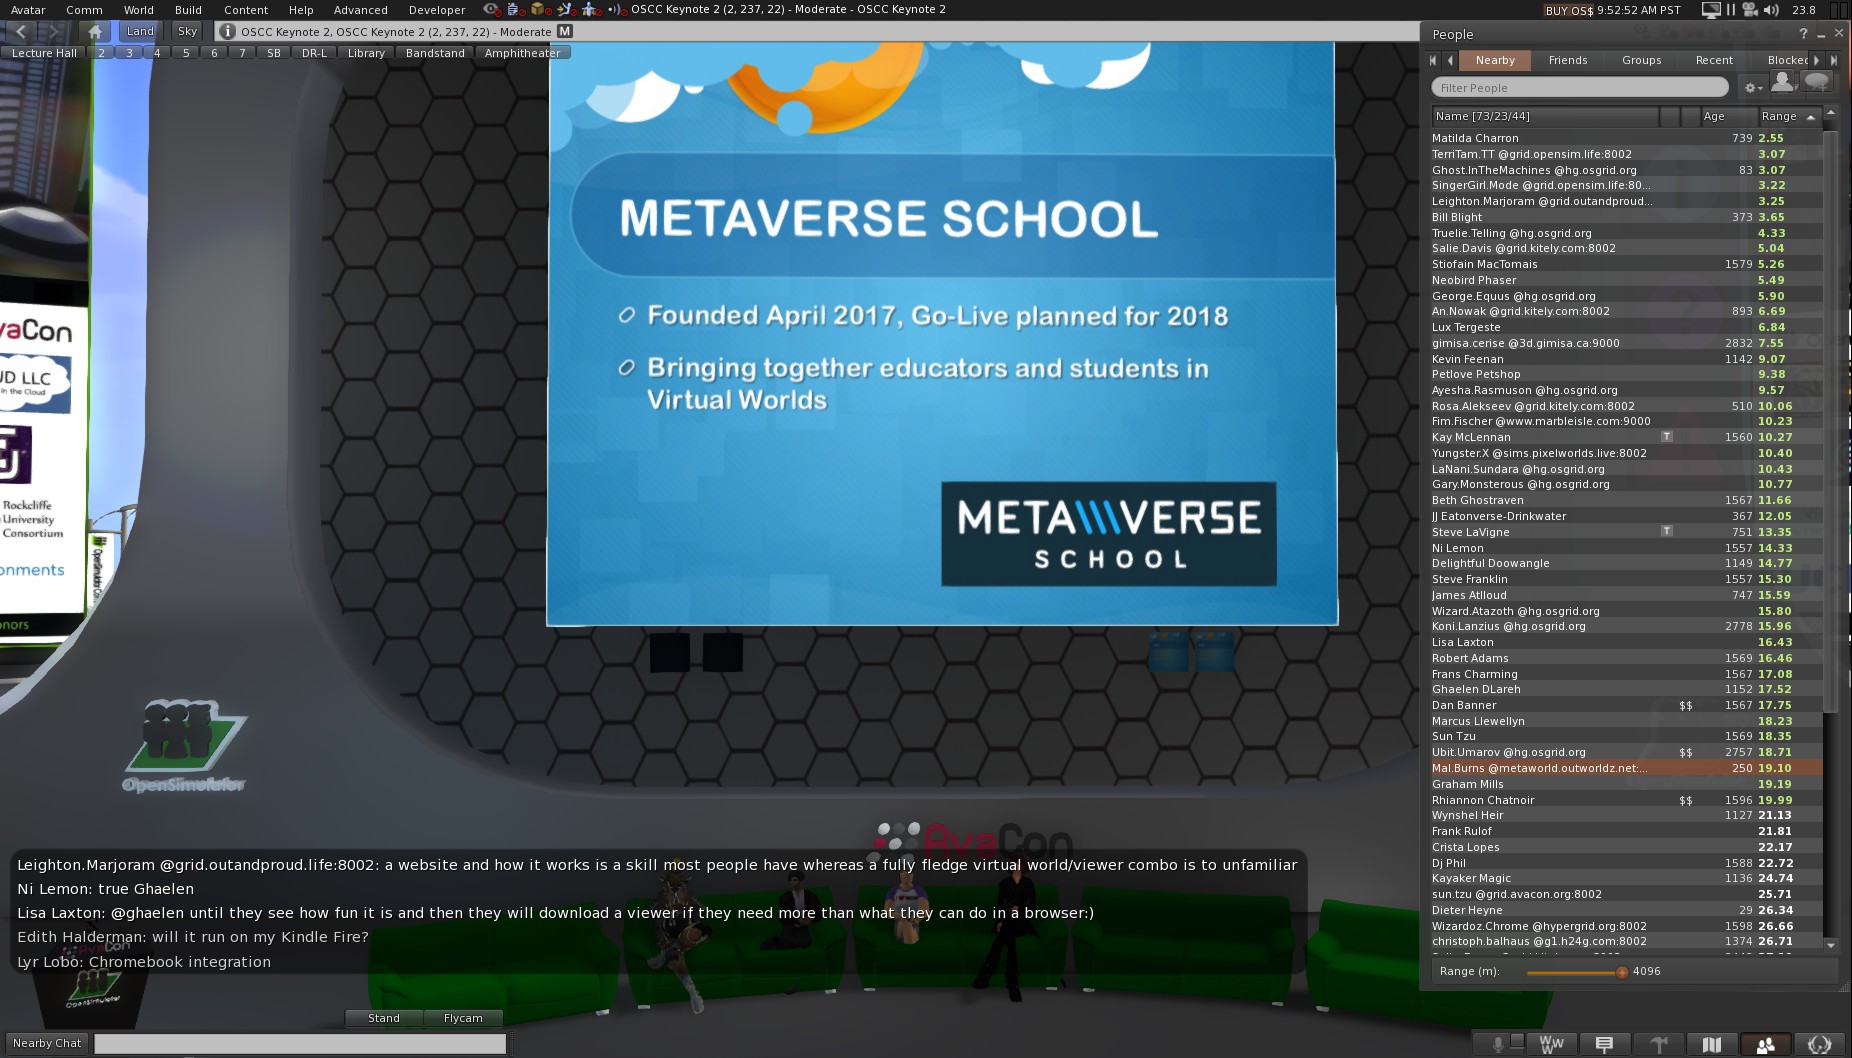Open the WWW web browser button

pos(1551,1045)
